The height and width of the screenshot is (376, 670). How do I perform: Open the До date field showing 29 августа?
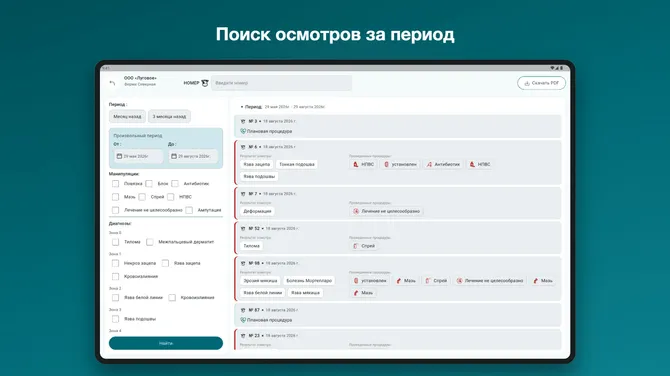[193, 156]
